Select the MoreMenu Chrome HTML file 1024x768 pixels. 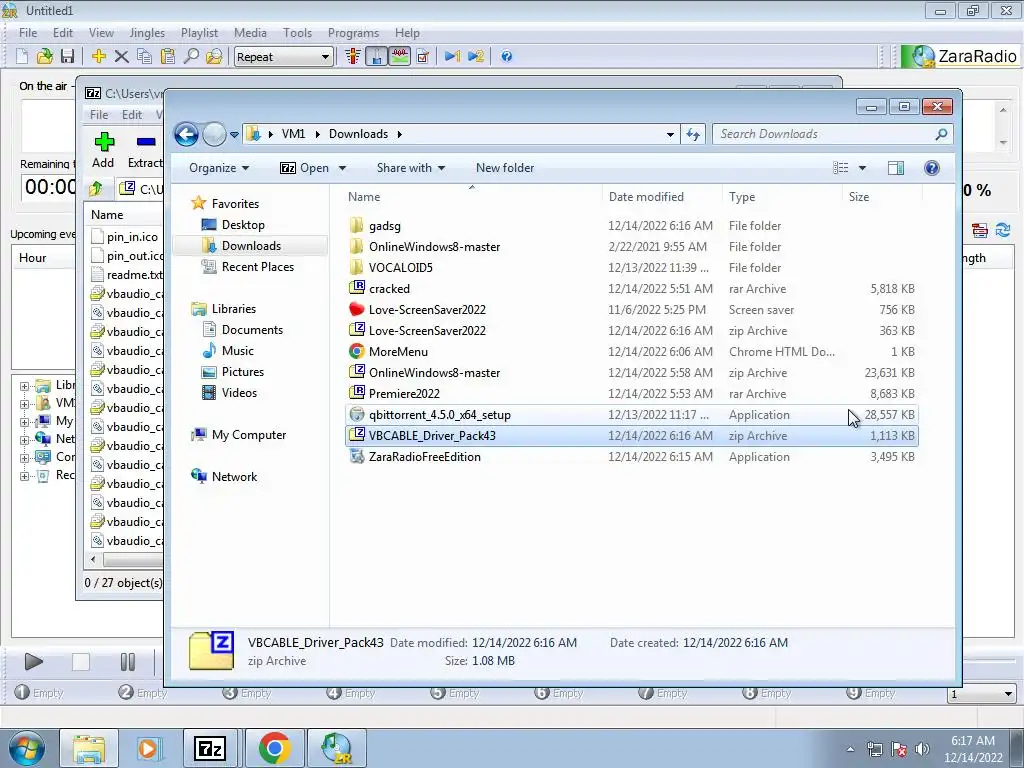tap(631, 351)
